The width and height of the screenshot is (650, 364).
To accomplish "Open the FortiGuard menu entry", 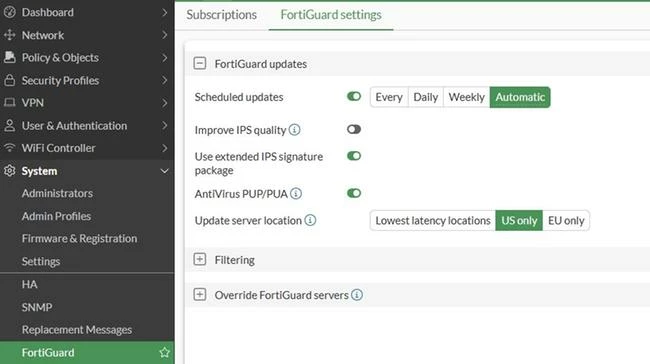I will (87, 352).
